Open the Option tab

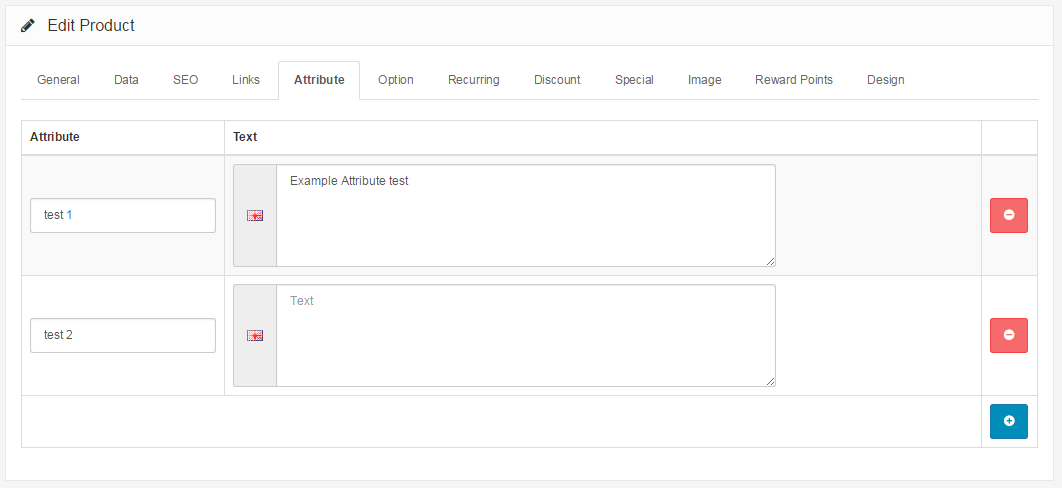[x=396, y=80]
